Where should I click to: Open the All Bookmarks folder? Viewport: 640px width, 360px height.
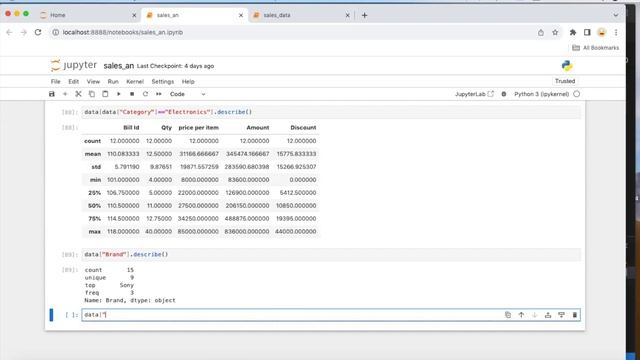(x=596, y=48)
